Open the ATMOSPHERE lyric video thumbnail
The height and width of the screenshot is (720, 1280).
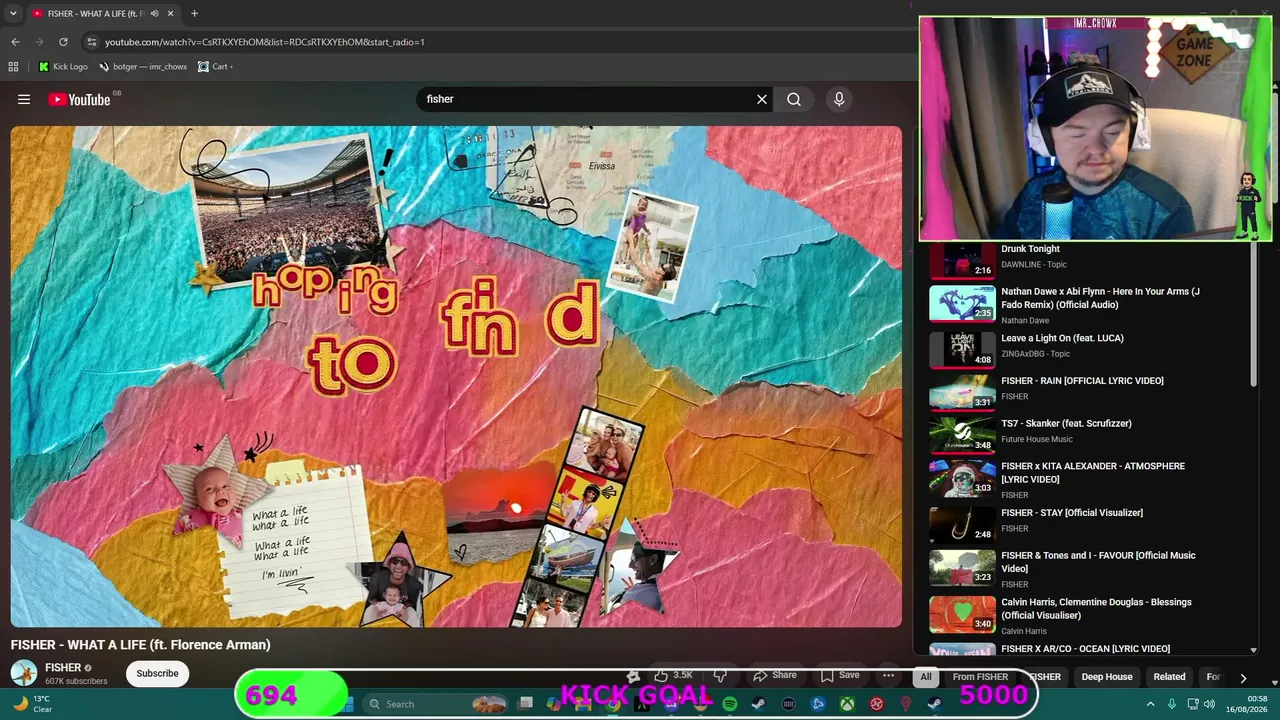click(962, 478)
